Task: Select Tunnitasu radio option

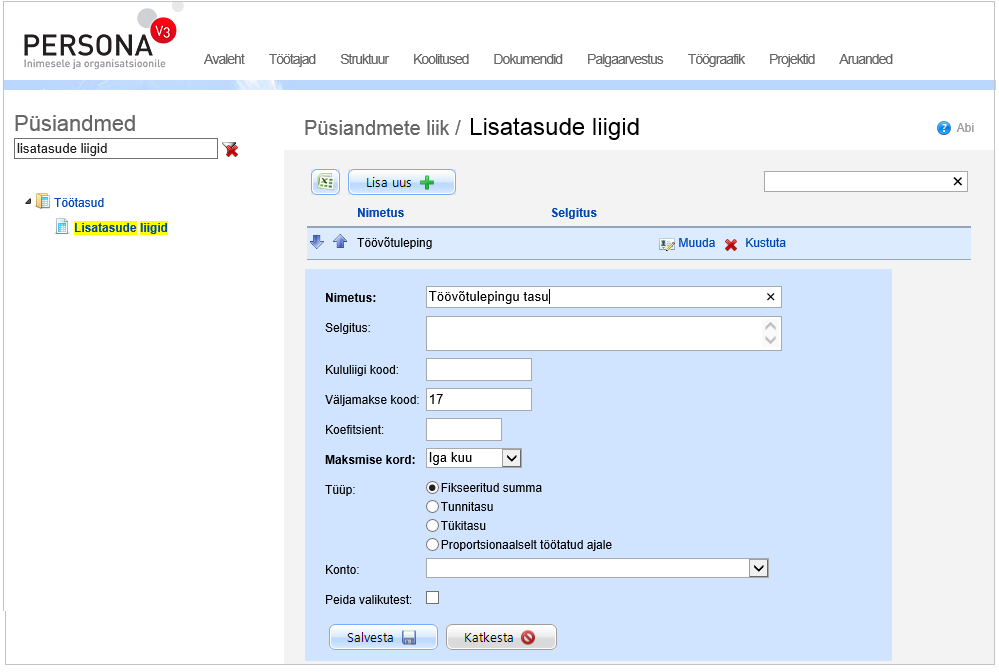Action: (433, 507)
